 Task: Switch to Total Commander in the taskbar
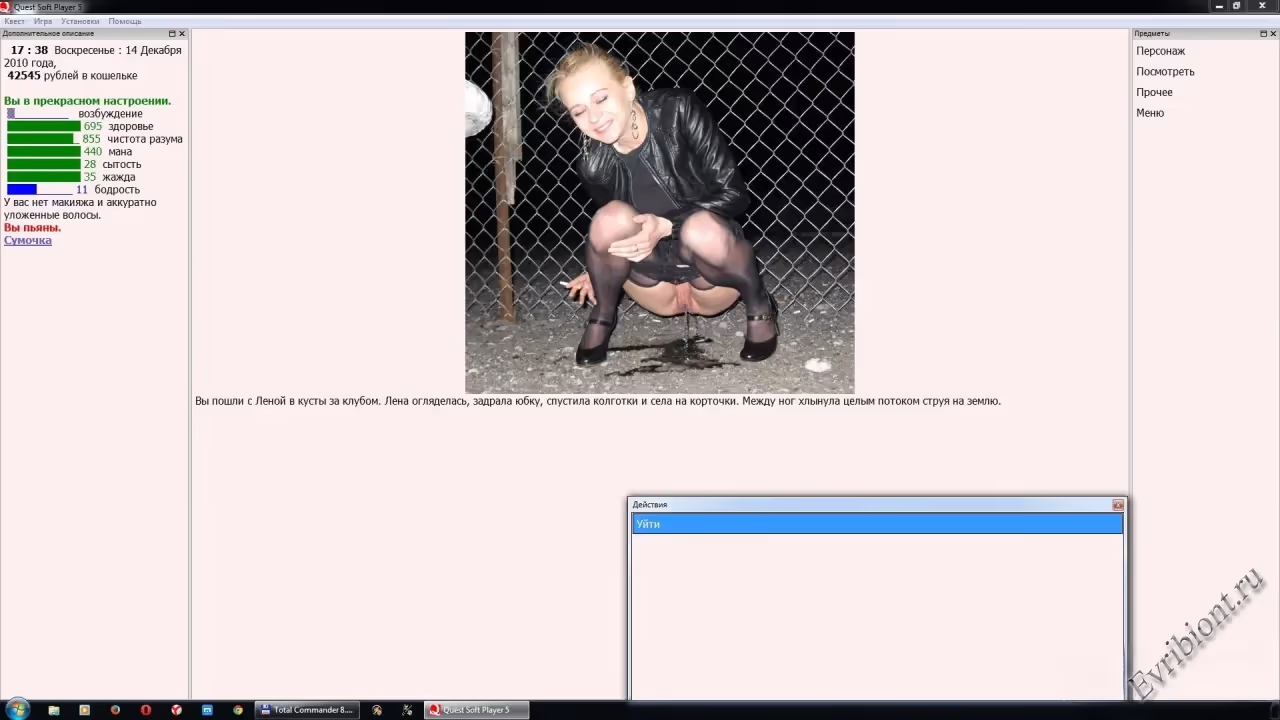(306, 710)
